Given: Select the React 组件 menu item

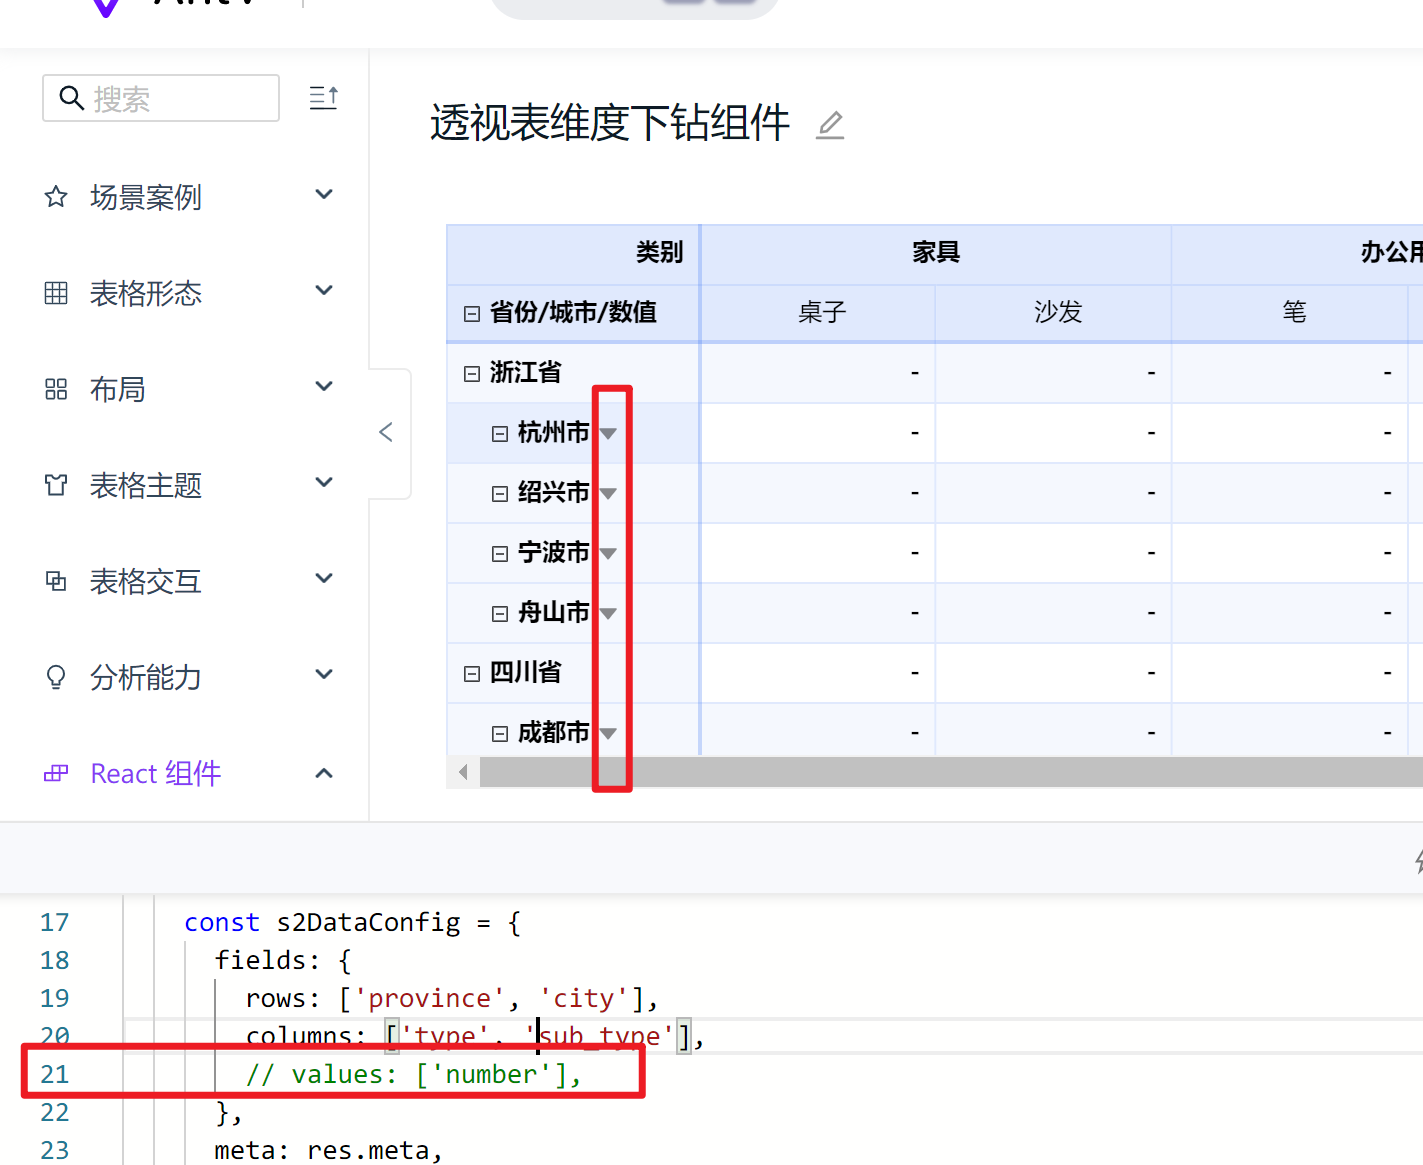Looking at the screenshot, I should click(156, 773).
